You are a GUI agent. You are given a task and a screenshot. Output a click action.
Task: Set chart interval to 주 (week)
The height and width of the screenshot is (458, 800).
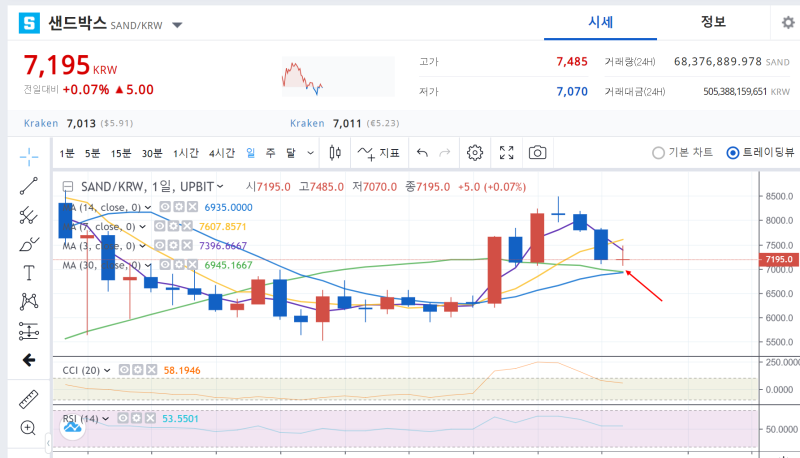tap(271, 153)
